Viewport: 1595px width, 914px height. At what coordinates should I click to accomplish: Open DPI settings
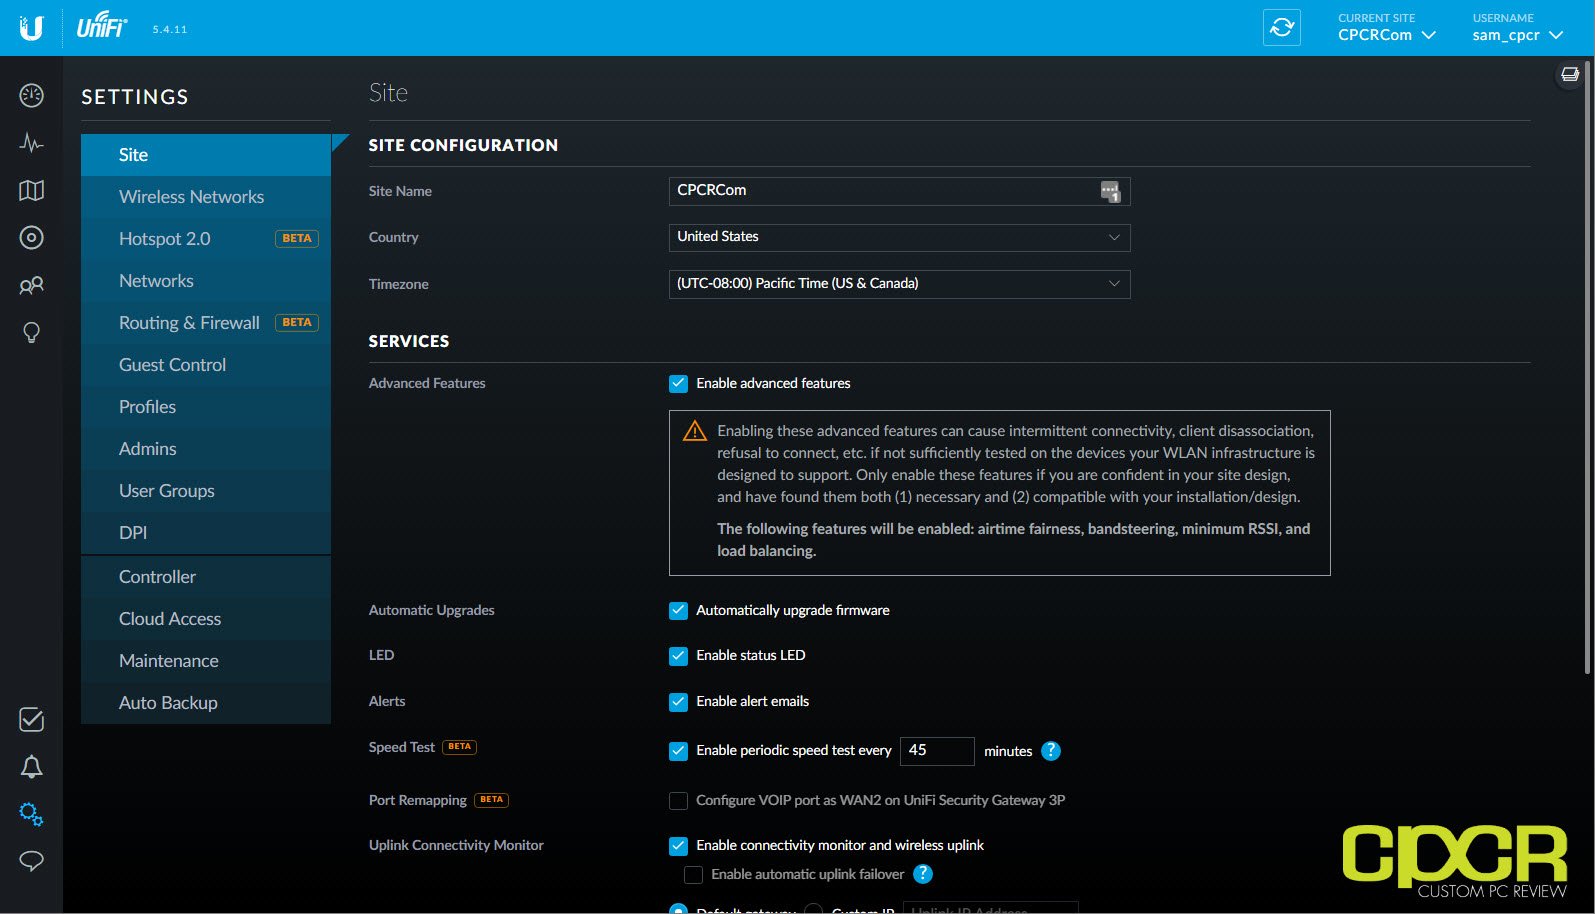click(x=206, y=533)
